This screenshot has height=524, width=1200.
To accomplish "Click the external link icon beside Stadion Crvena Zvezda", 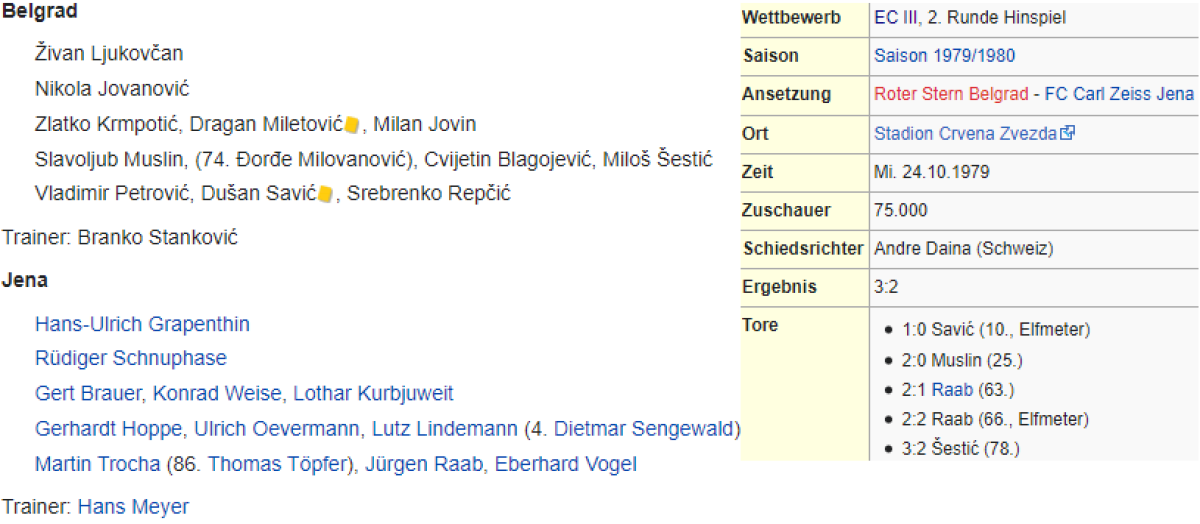I will [x=1068, y=133].
